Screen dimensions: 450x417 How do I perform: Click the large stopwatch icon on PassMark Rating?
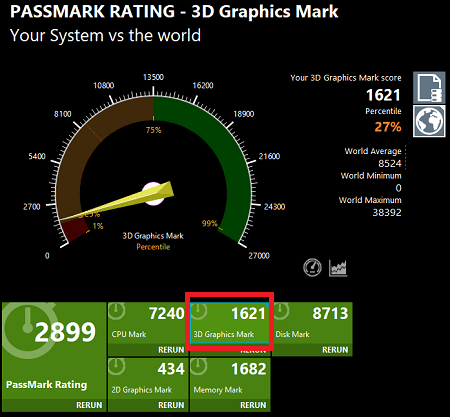[28, 330]
